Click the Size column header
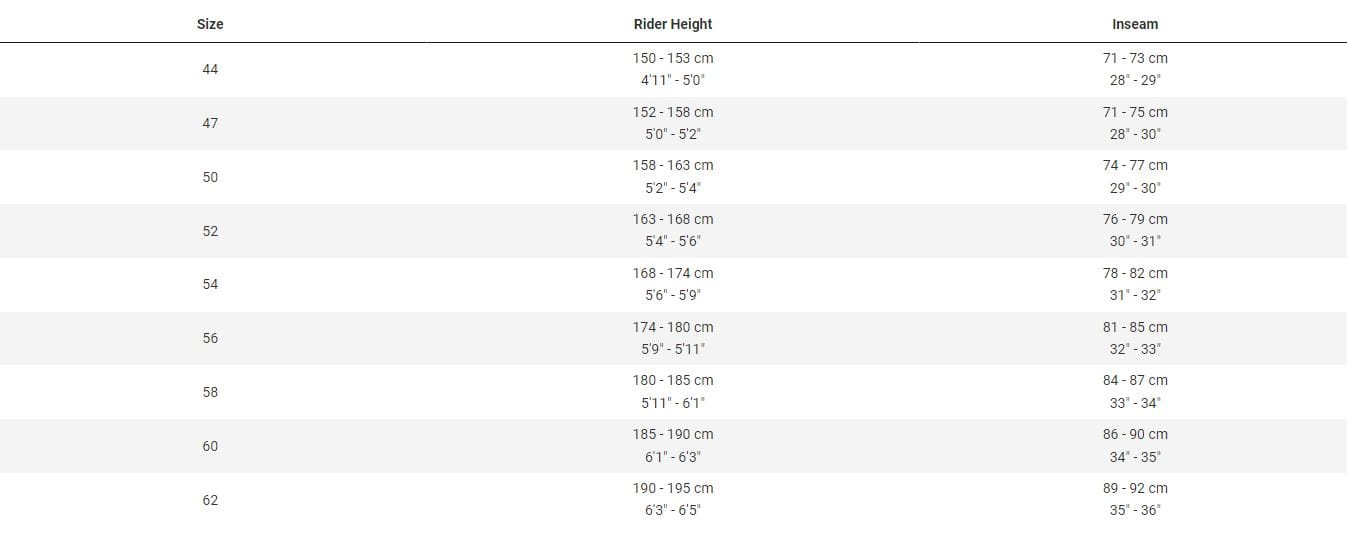This screenshot has width=1347, height=542. (x=210, y=24)
